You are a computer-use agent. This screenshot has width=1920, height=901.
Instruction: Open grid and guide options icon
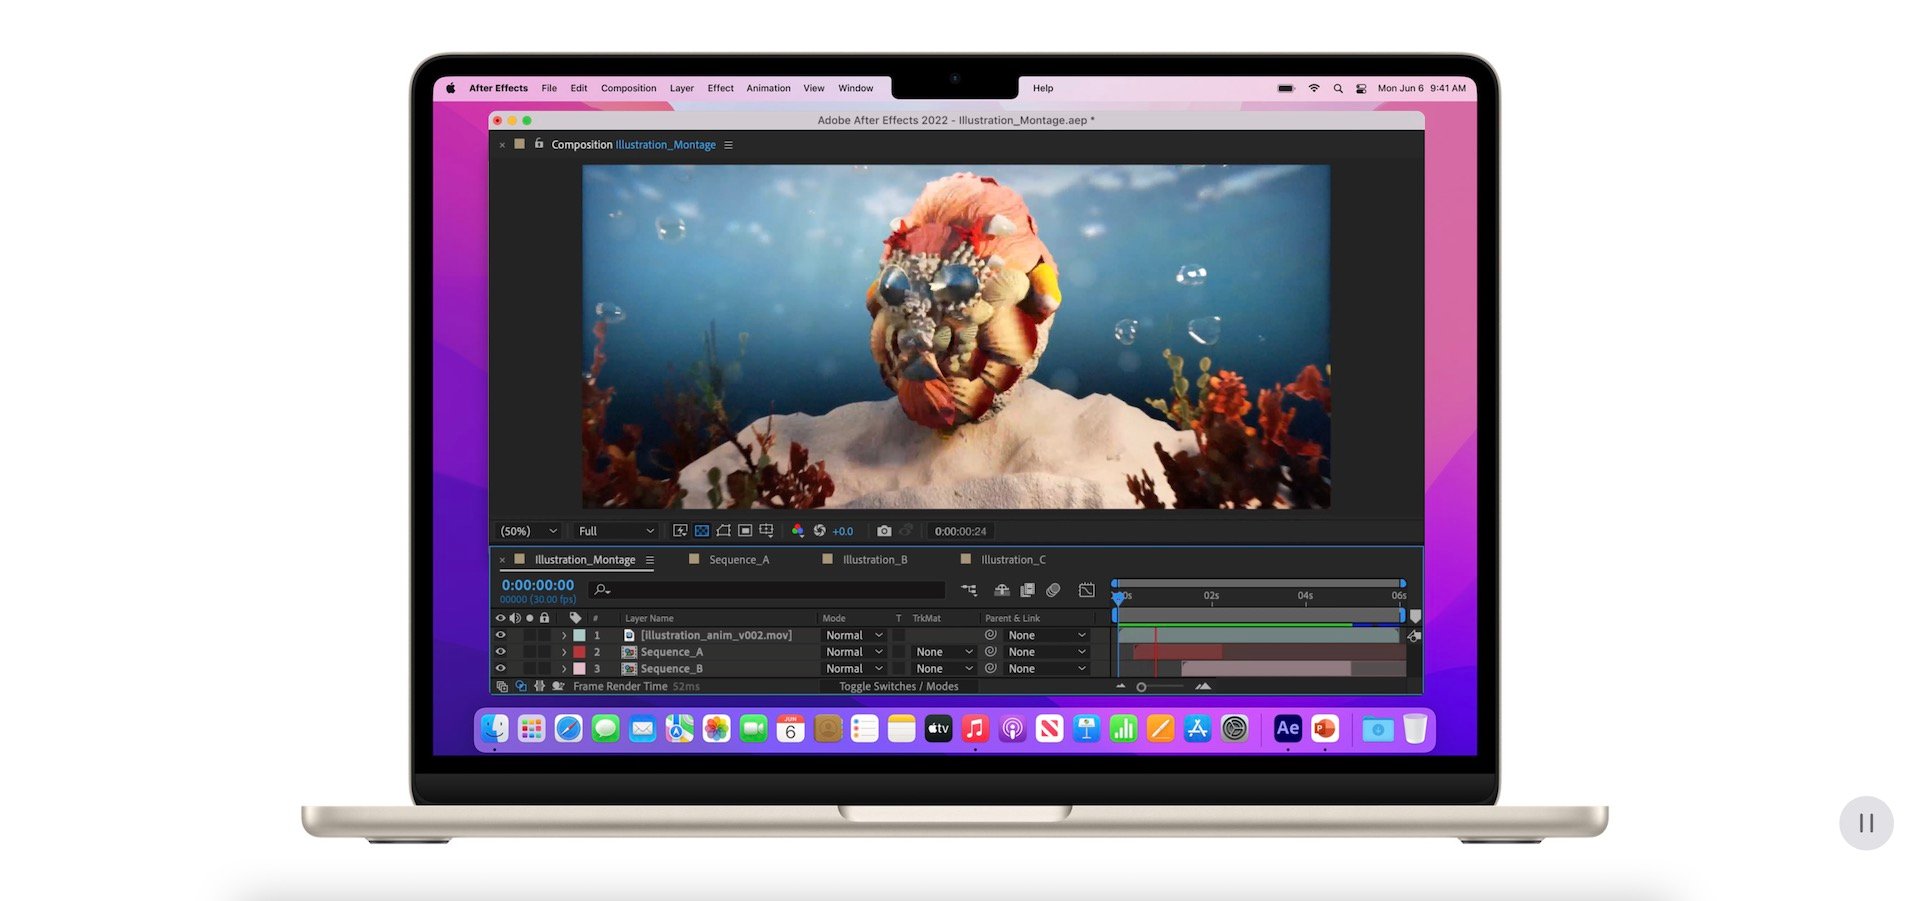tap(767, 531)
